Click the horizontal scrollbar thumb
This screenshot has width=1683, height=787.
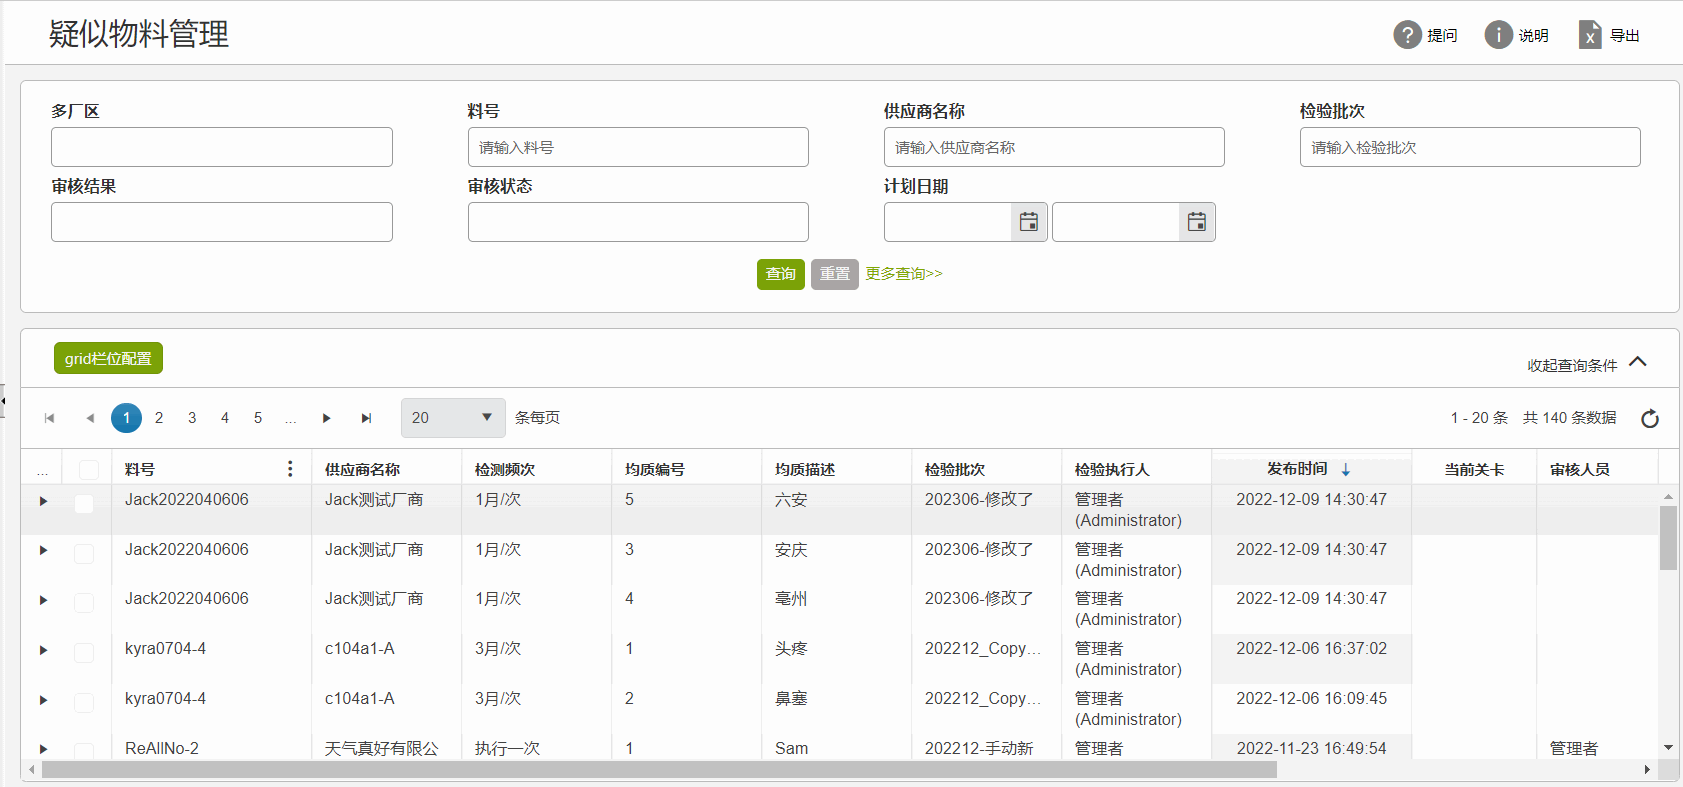659,770
